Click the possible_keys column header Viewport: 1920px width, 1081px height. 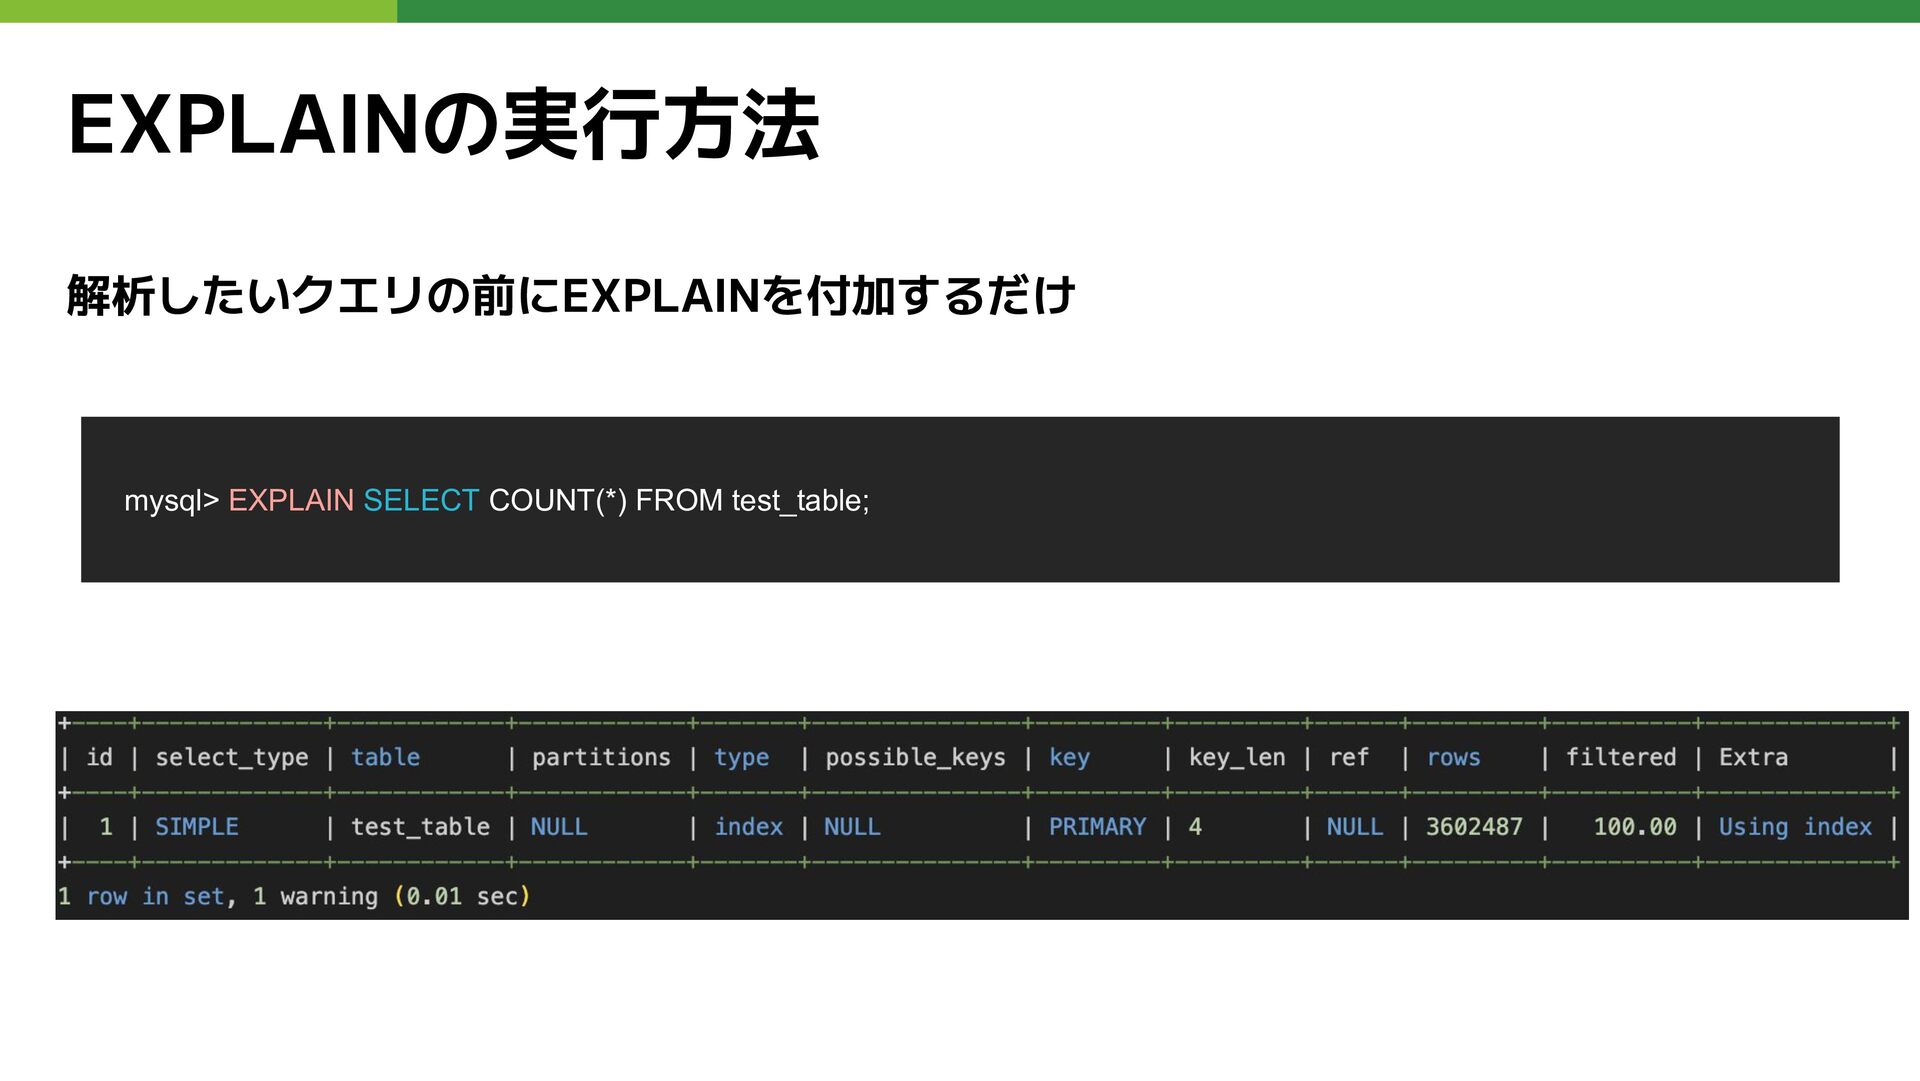[x=915, y=758]
